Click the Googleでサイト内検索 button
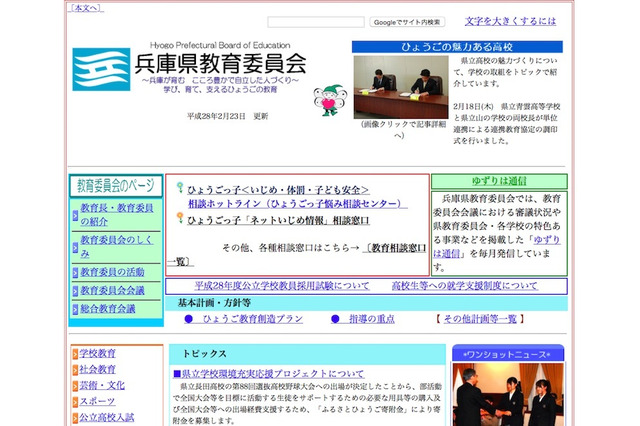Viewport: 640px width, 426px height. click(x=407, y=22)
